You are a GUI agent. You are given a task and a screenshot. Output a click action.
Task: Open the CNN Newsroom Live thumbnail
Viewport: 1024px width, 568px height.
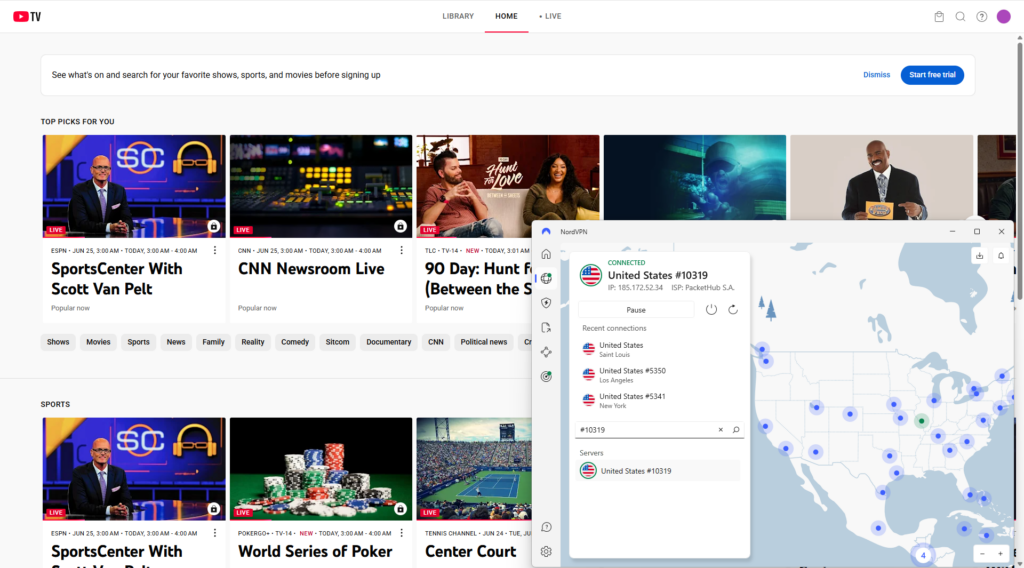coord(321,186)
